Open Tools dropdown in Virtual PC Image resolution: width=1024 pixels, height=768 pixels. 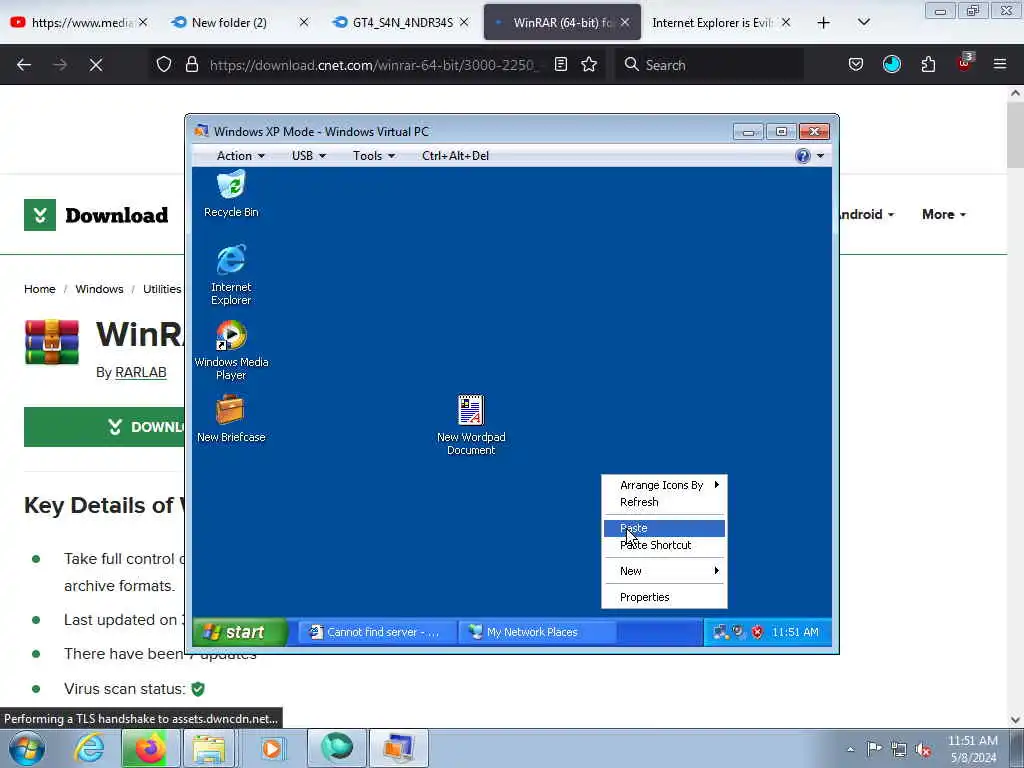click(374, 155)
